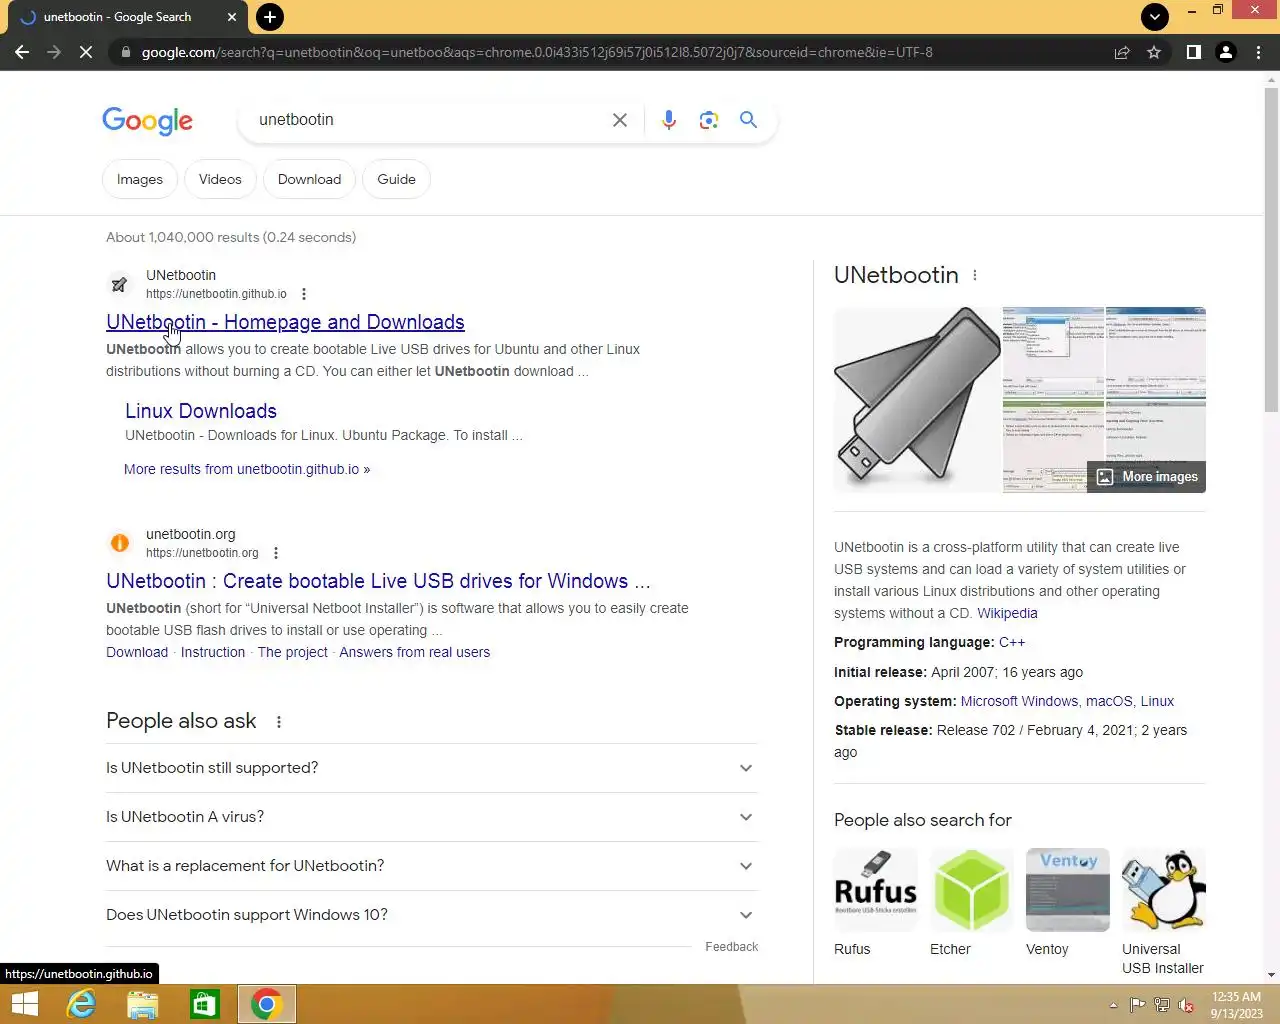Open the Wikipedia link in the description

(x=1007, y=613)
